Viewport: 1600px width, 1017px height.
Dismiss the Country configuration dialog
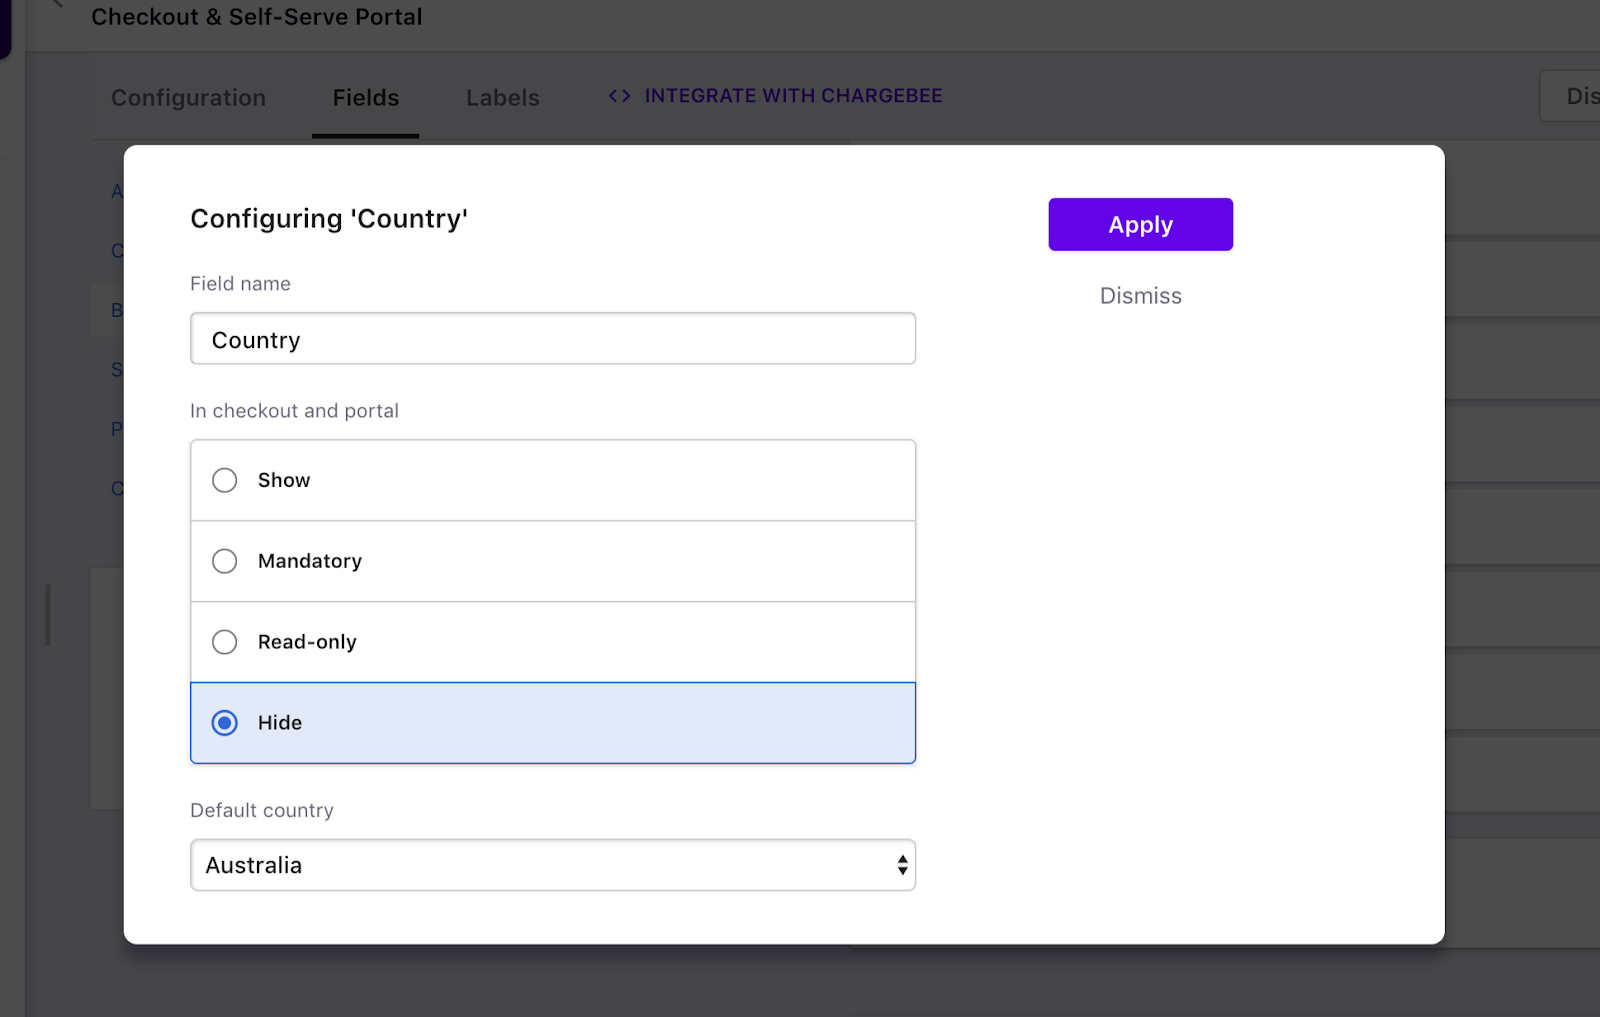click(x=1140, y=296)
